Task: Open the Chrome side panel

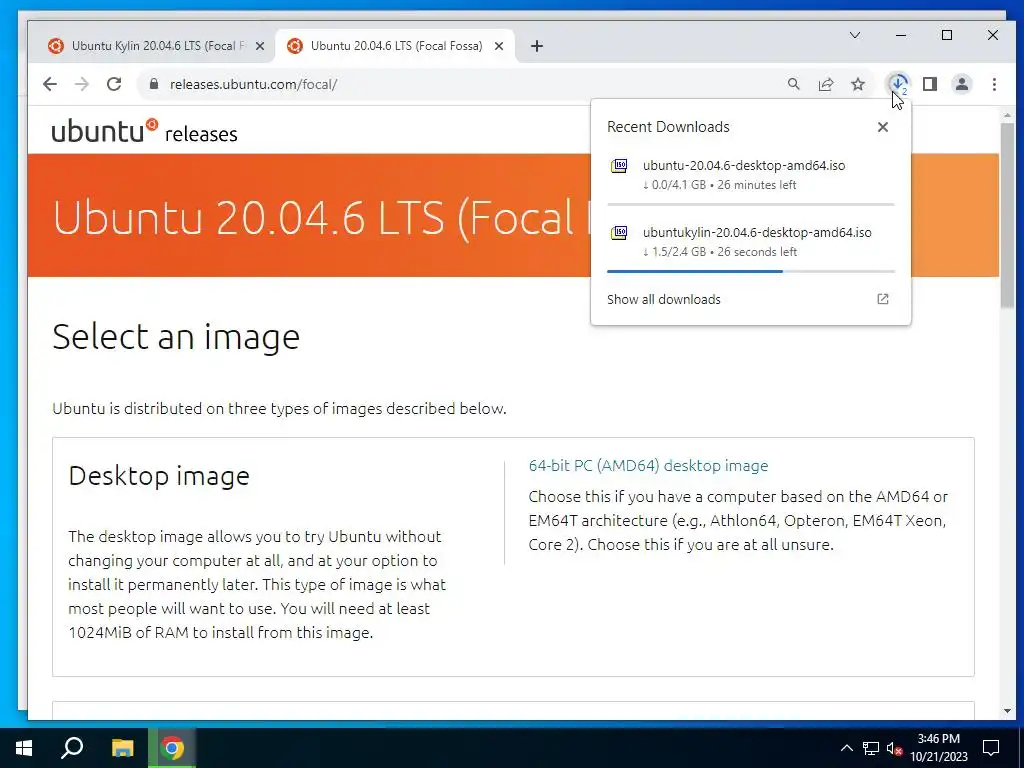Action: click(930, 84)
